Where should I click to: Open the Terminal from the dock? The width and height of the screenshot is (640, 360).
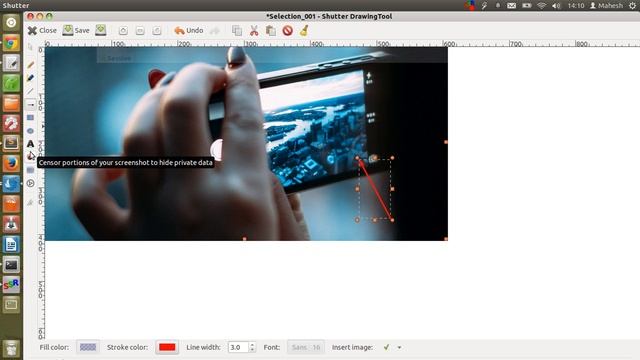click(11, 265)
